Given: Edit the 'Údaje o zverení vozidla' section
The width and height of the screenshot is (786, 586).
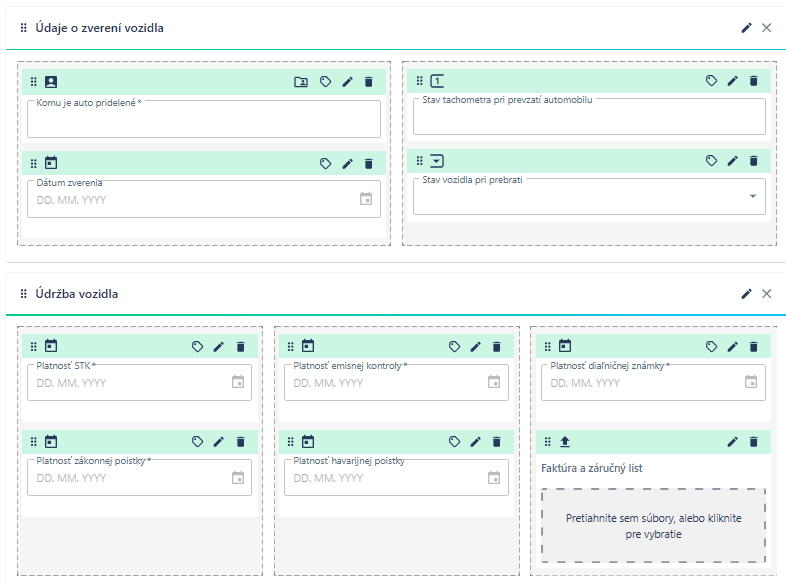Looking at the screenshot, I should click(x=746, y=28).
